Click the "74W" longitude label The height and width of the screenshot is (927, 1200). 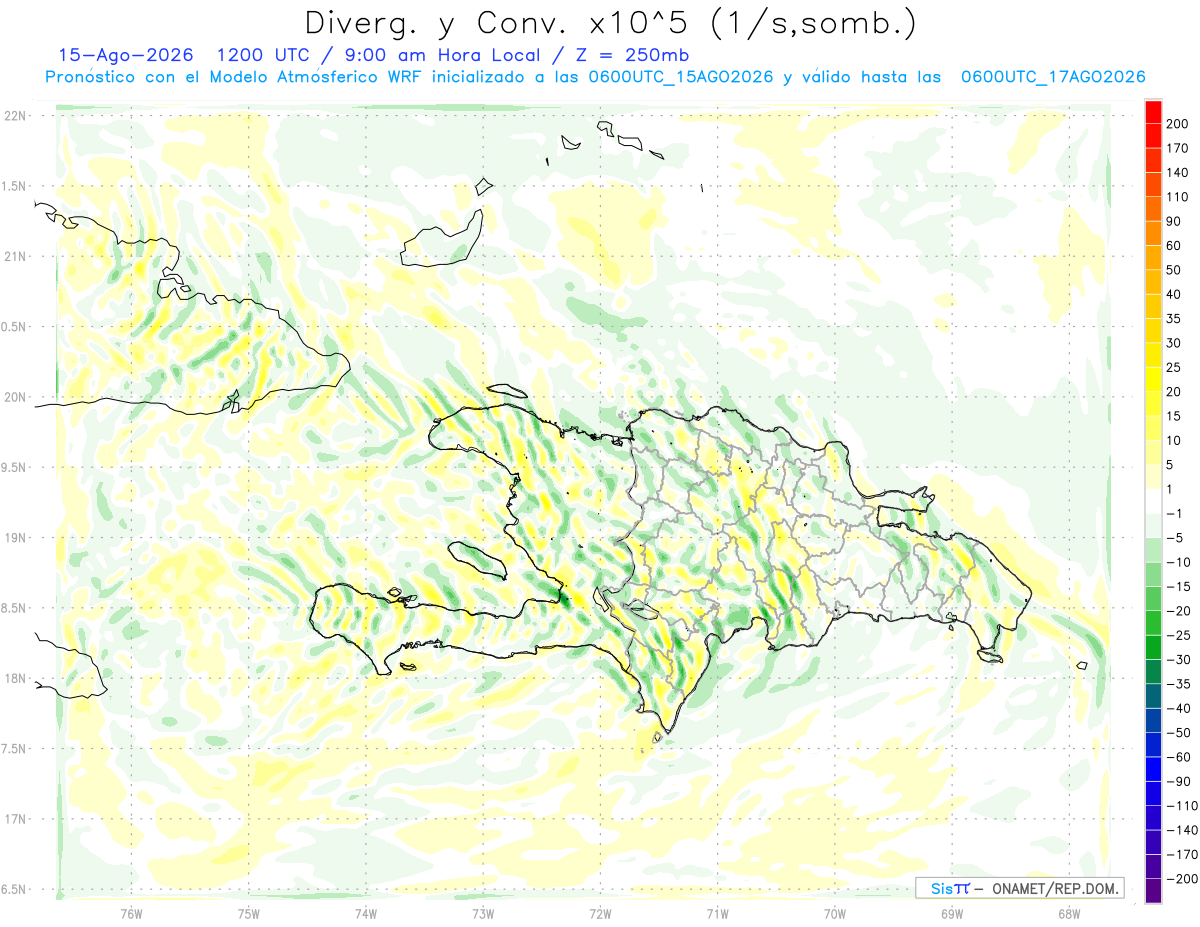coord(366,914)
